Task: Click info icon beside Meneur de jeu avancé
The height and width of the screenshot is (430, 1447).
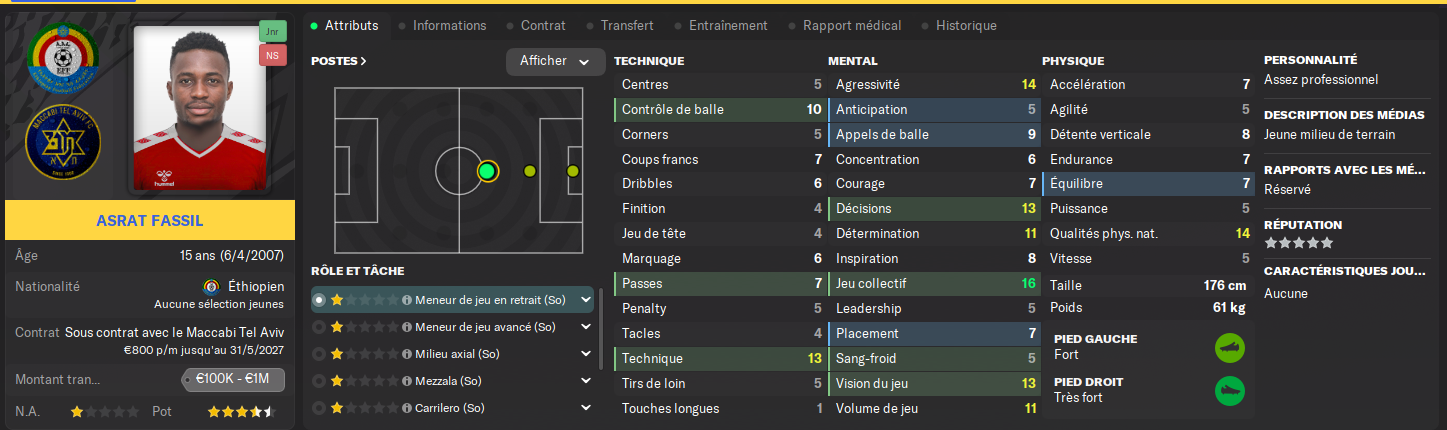Action: point(407,327)
